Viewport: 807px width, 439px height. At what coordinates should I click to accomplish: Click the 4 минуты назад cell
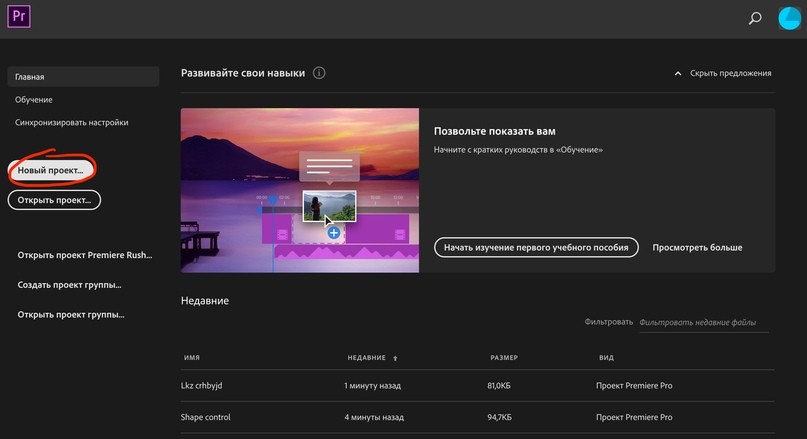pyautogui.click(x=374, y=417)
